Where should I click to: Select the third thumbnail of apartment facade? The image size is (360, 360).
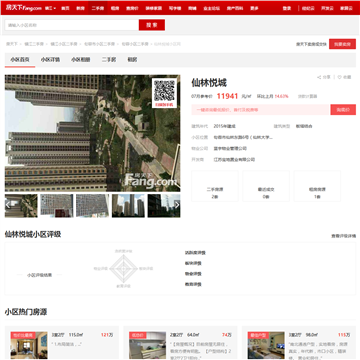click(x=92, y=206)
